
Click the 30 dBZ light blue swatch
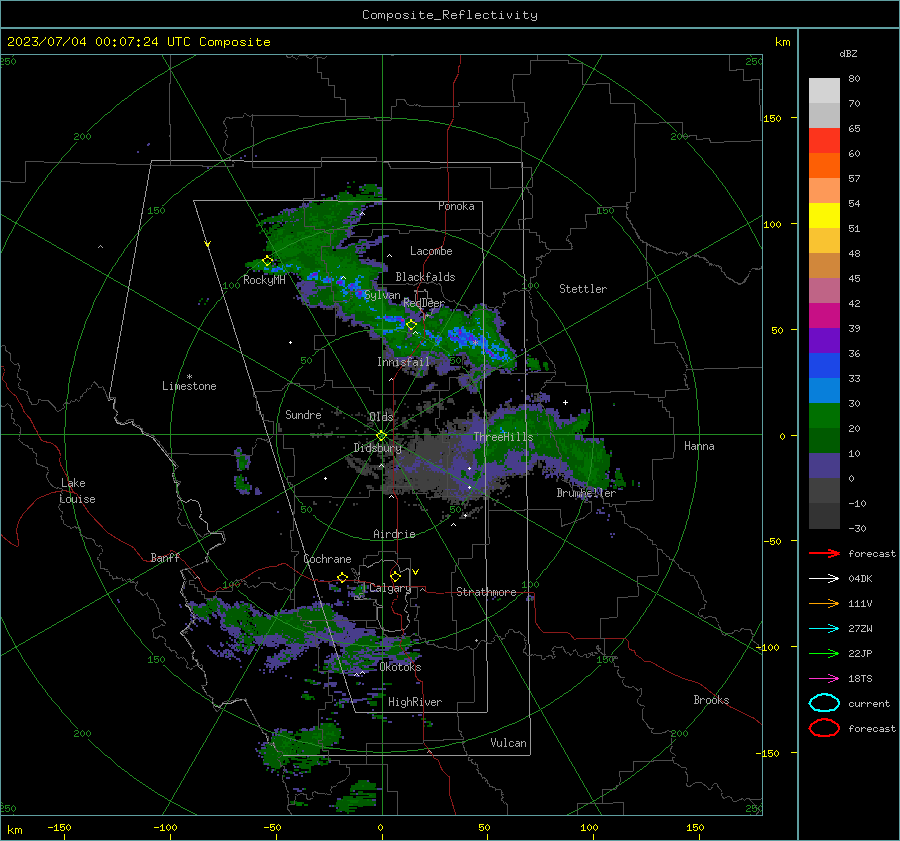click(824, 390)
